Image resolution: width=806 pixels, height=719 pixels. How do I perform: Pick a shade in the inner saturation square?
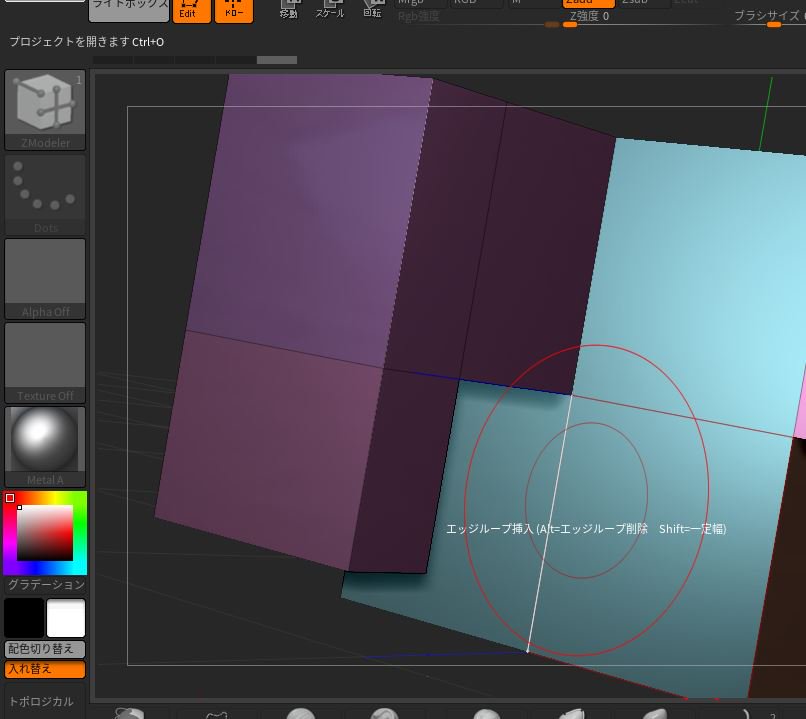point(45,533)
